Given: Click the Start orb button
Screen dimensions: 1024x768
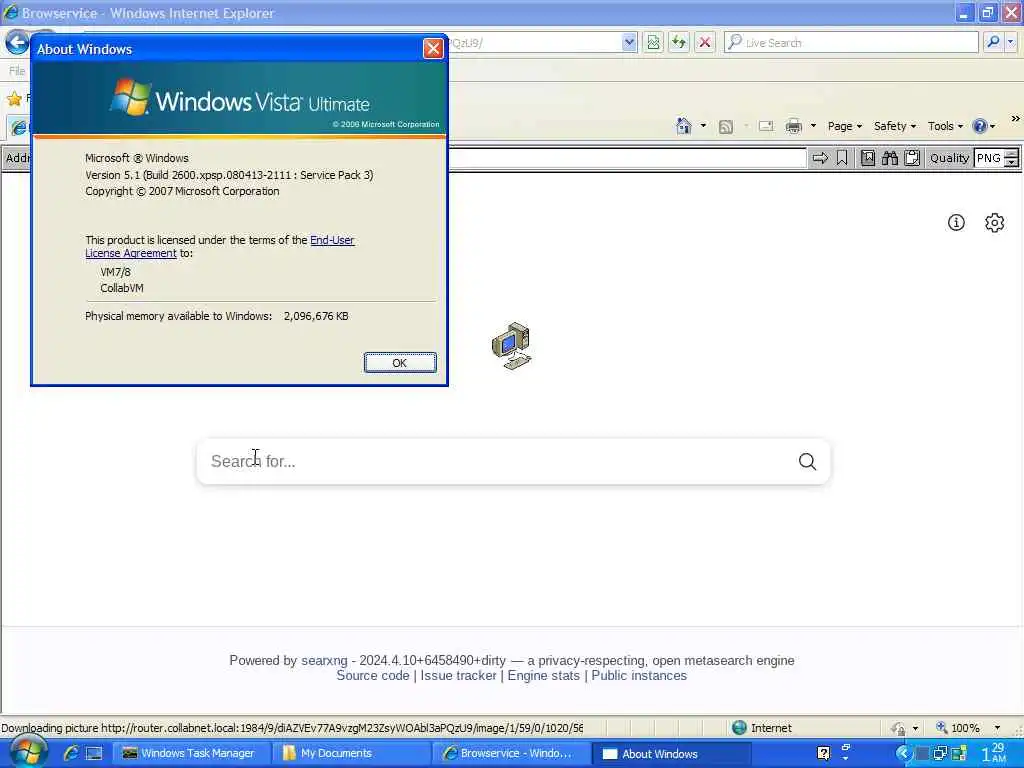Looking at the screenshot, I should (27, 752).
